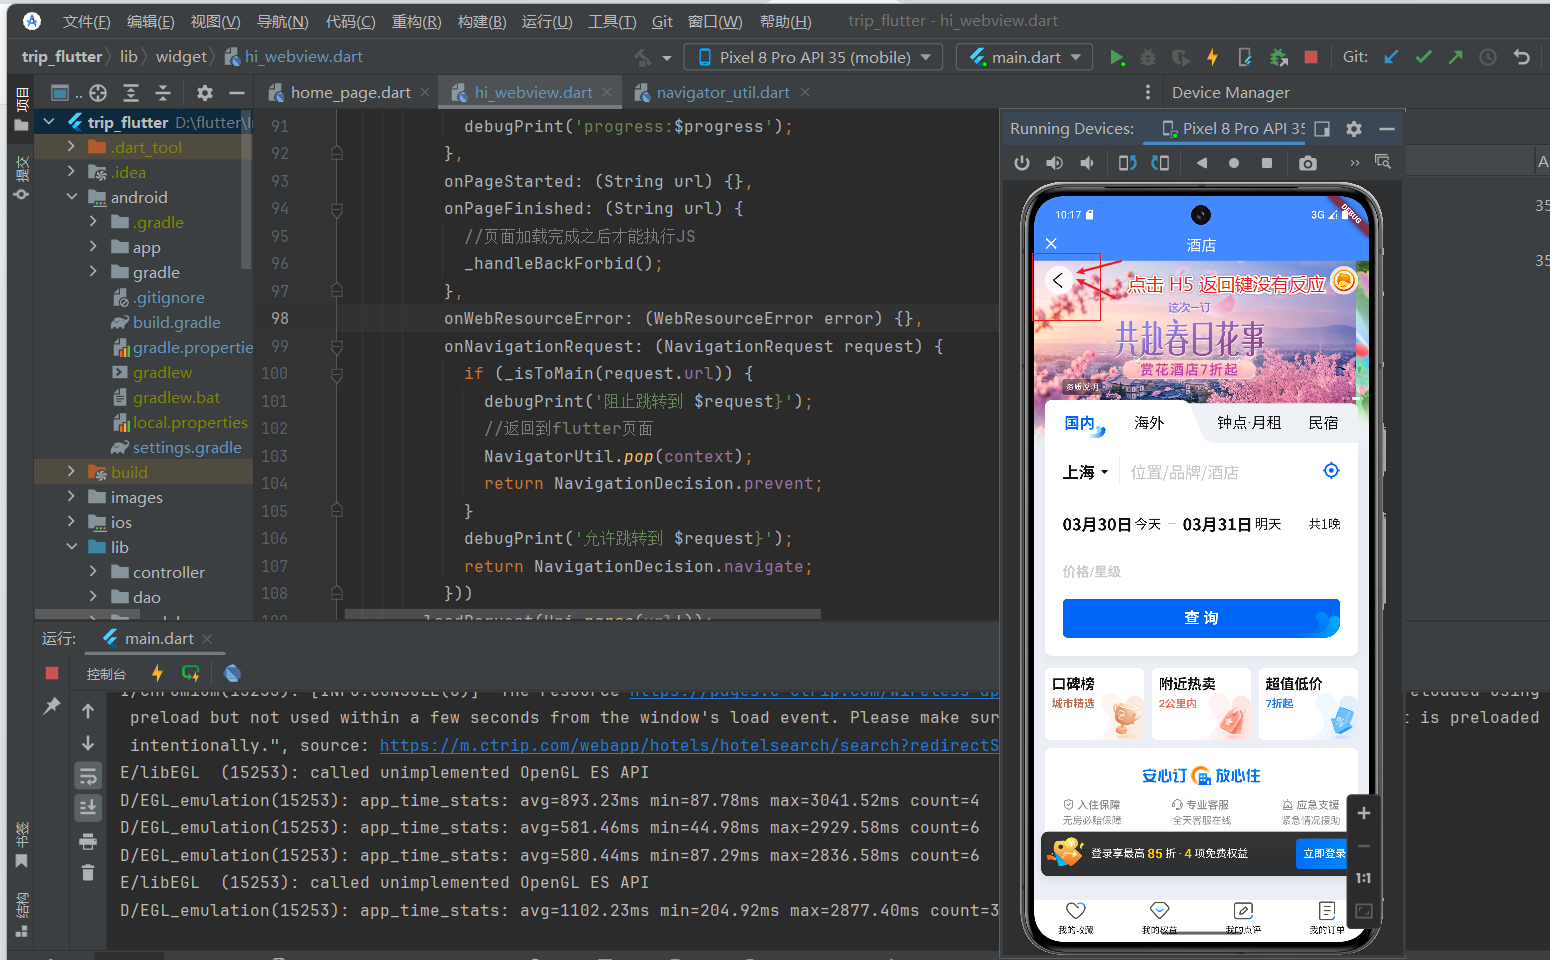Open the 文件(F) menu
Viewport: 1550px width, 960px height.
[x=86, y=21]
